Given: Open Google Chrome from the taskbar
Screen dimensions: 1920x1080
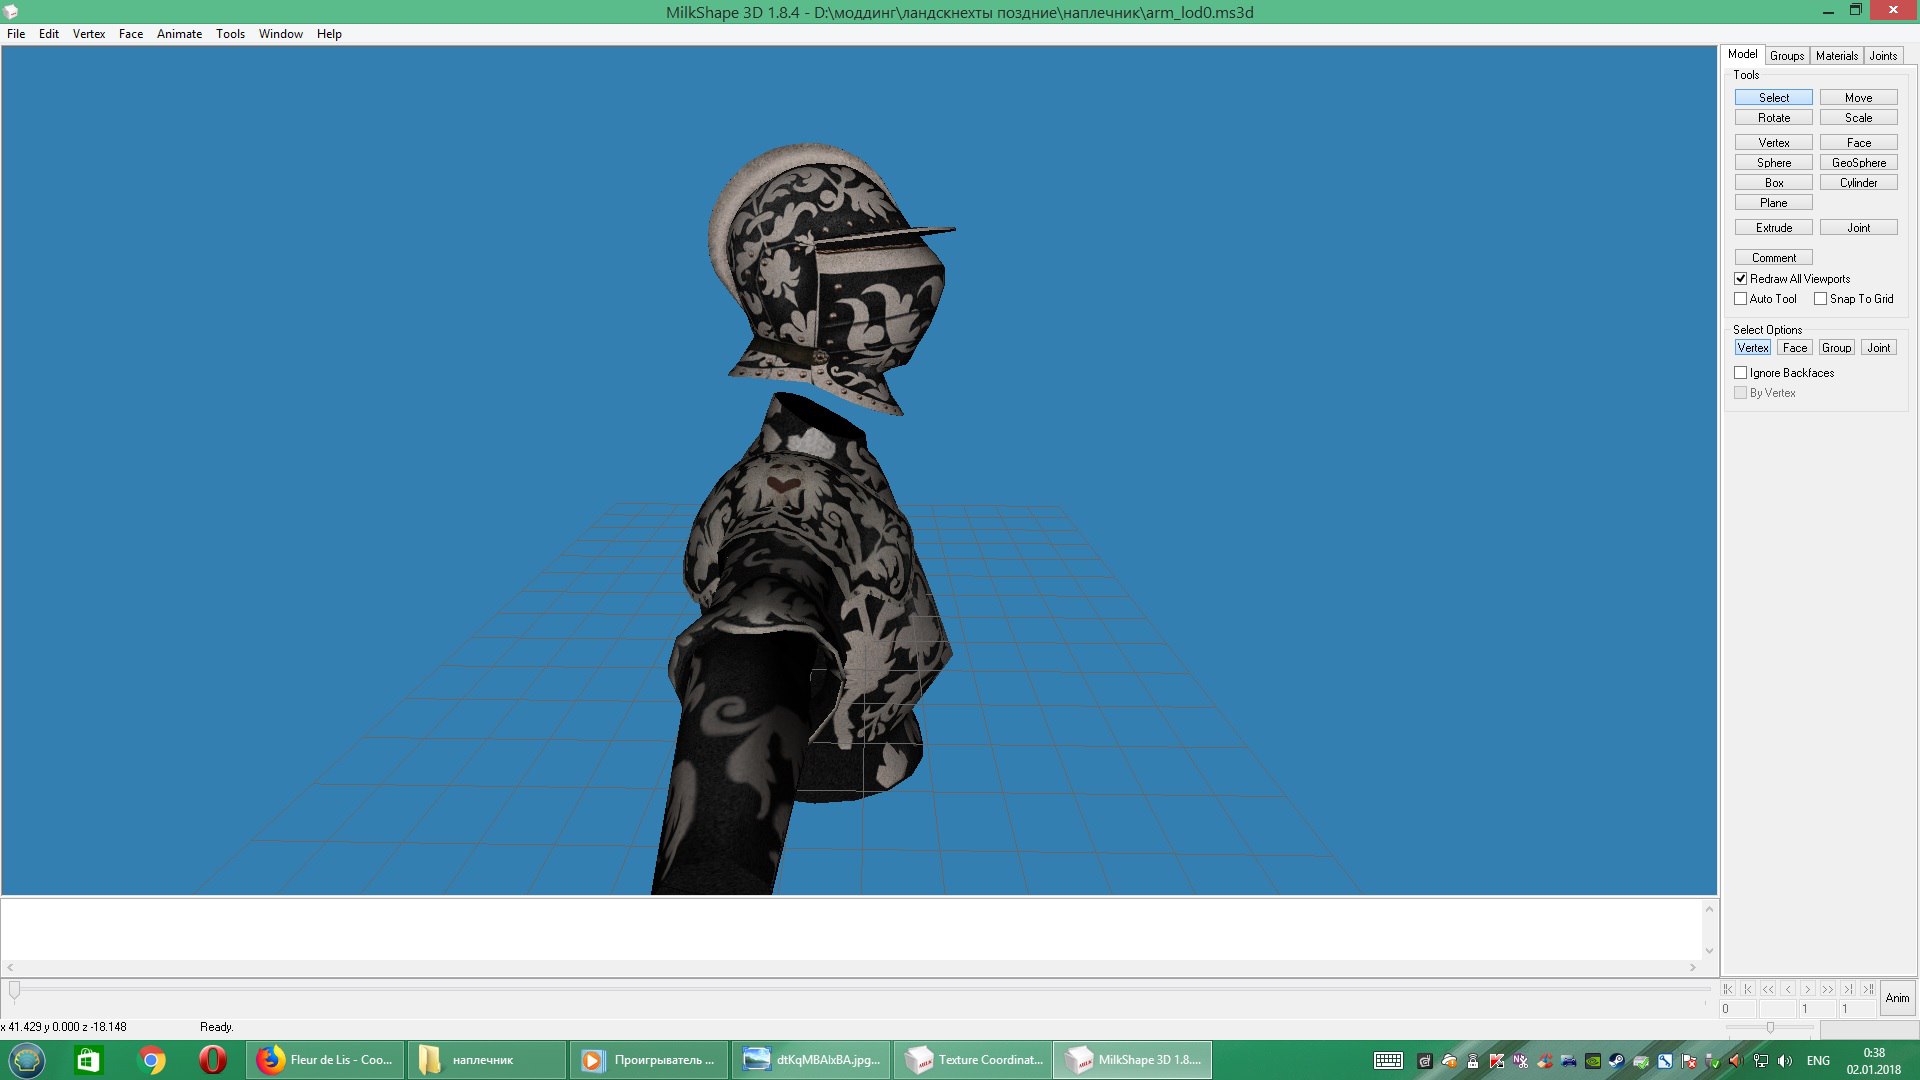Looking at the screenshot, I should (x=152, y=1060).
